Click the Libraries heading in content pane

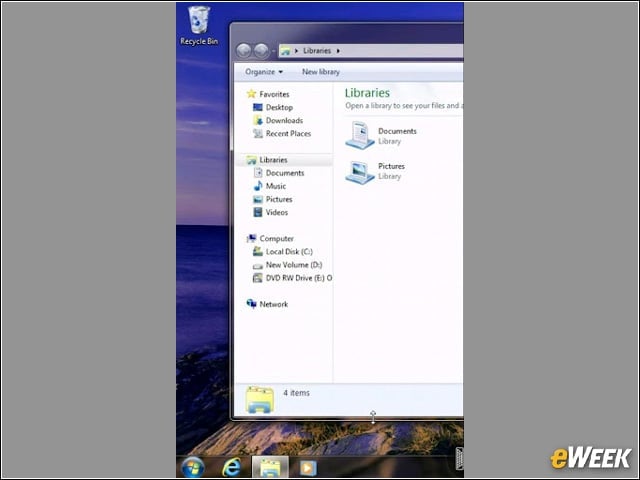[x=367, y=93]
